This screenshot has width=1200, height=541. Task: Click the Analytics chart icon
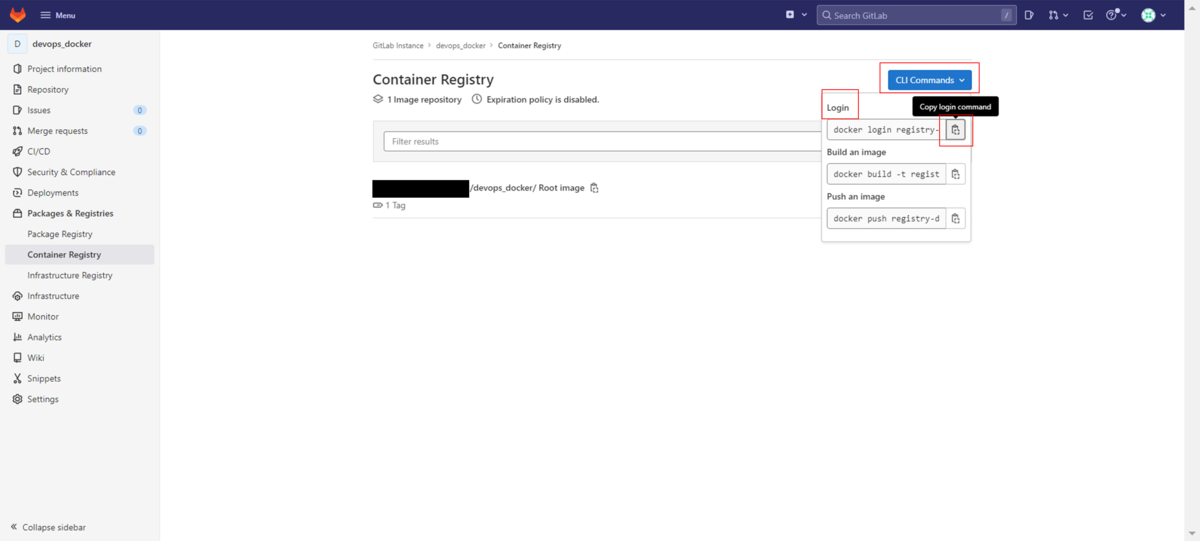click(x=17, y=337)
